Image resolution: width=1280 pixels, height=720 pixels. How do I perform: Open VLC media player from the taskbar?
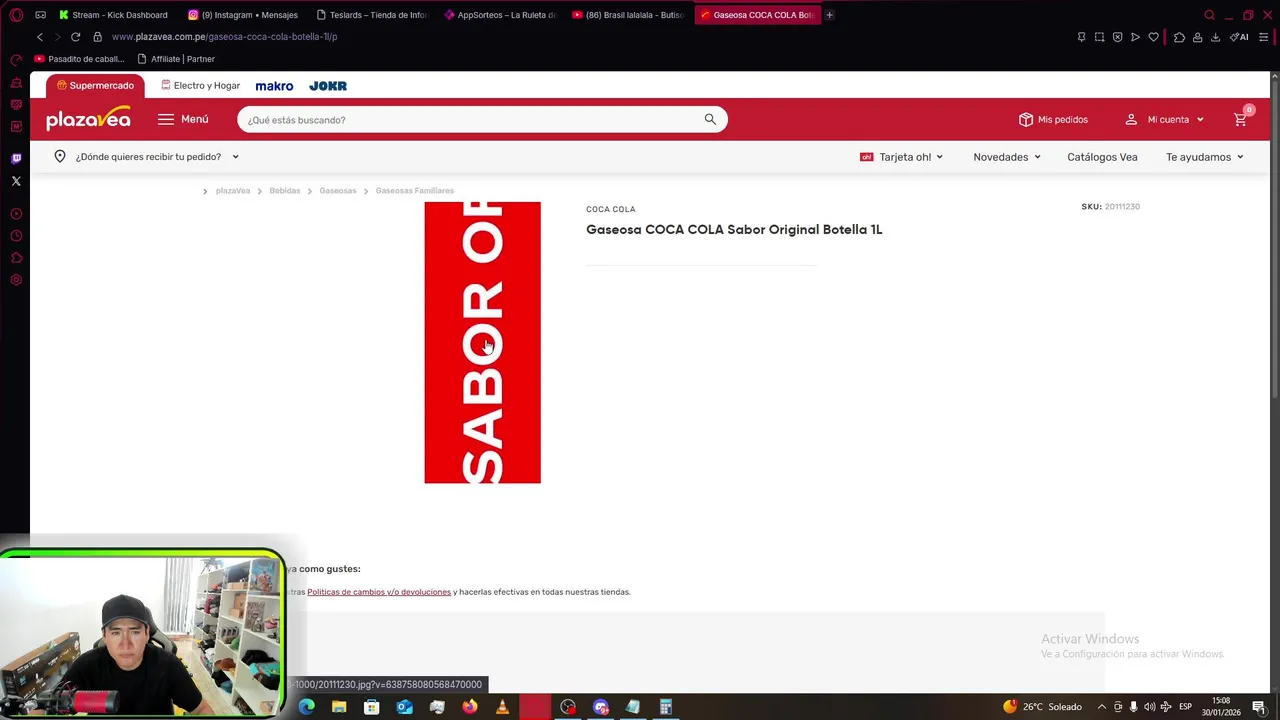502,707
